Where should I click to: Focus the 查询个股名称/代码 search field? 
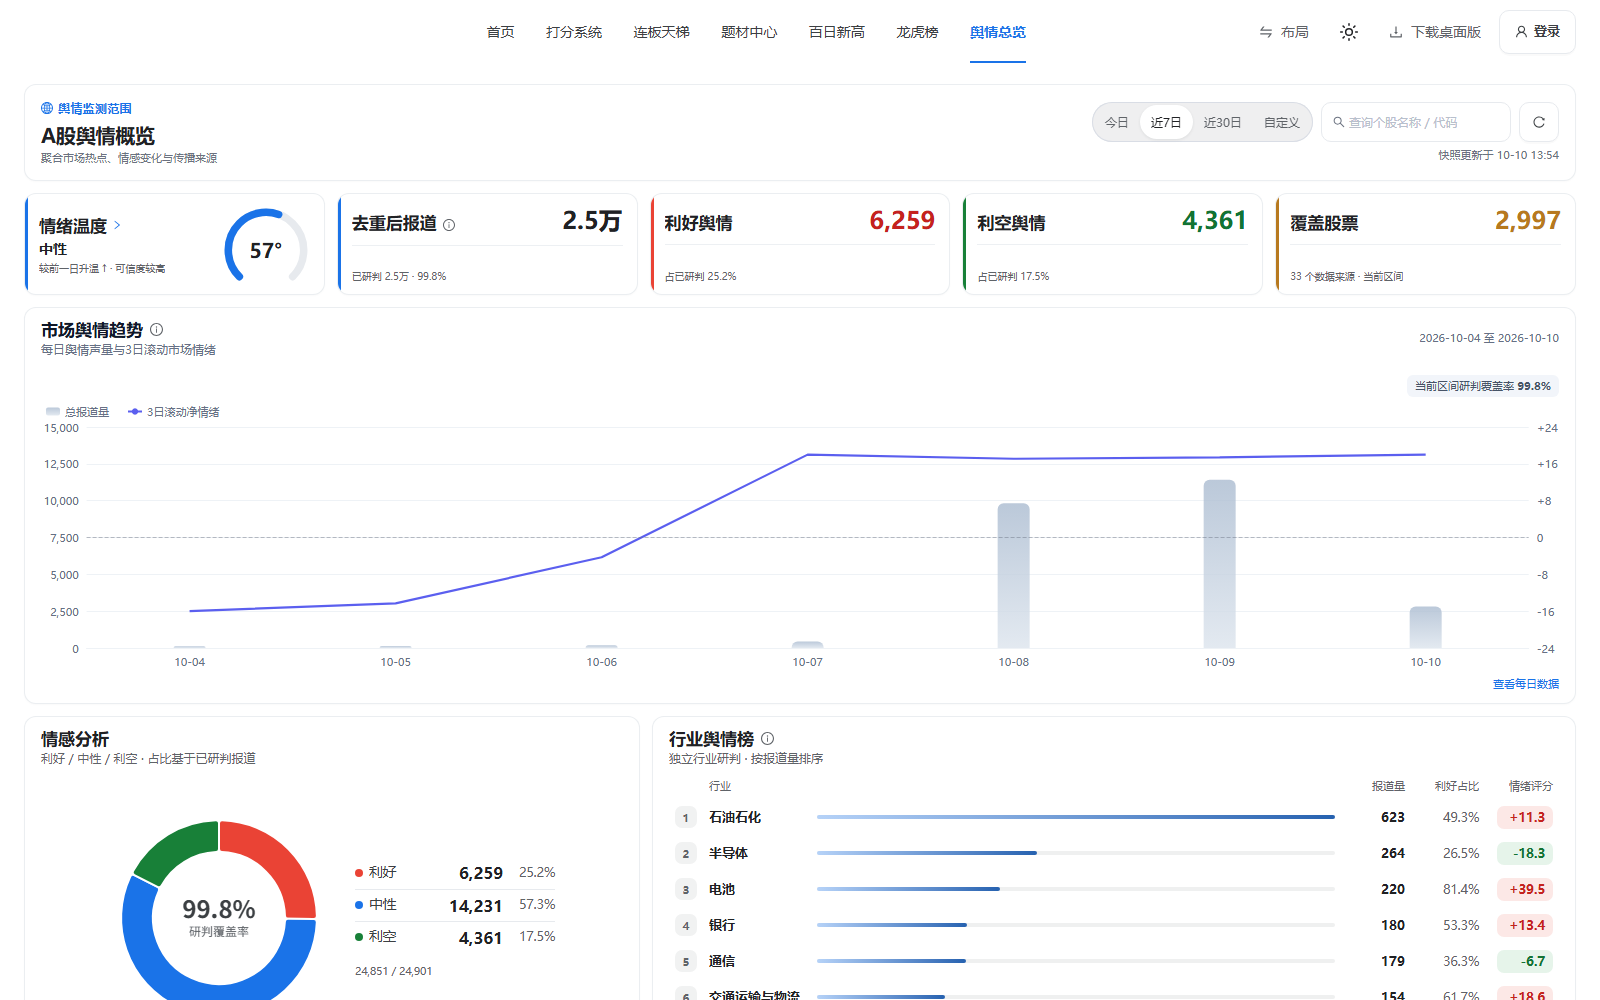click(1416, 122)
